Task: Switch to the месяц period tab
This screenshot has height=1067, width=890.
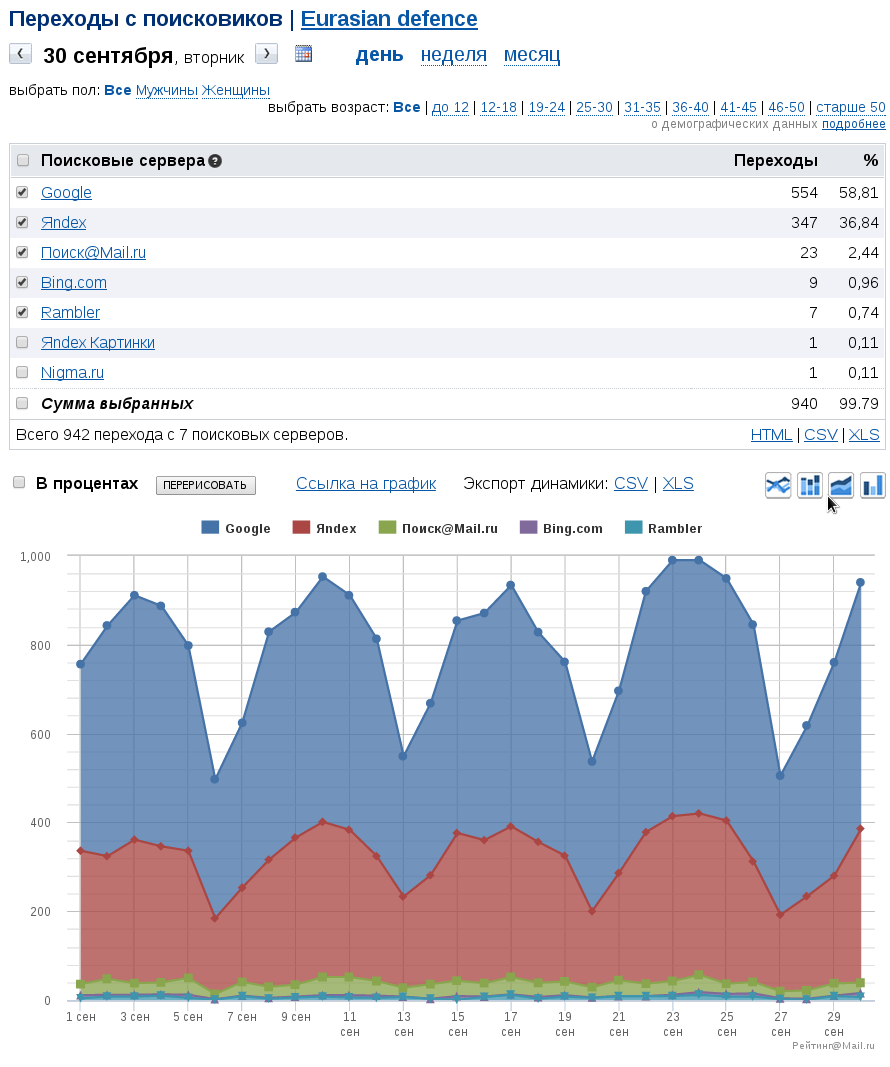Action: tap(532, 54)
